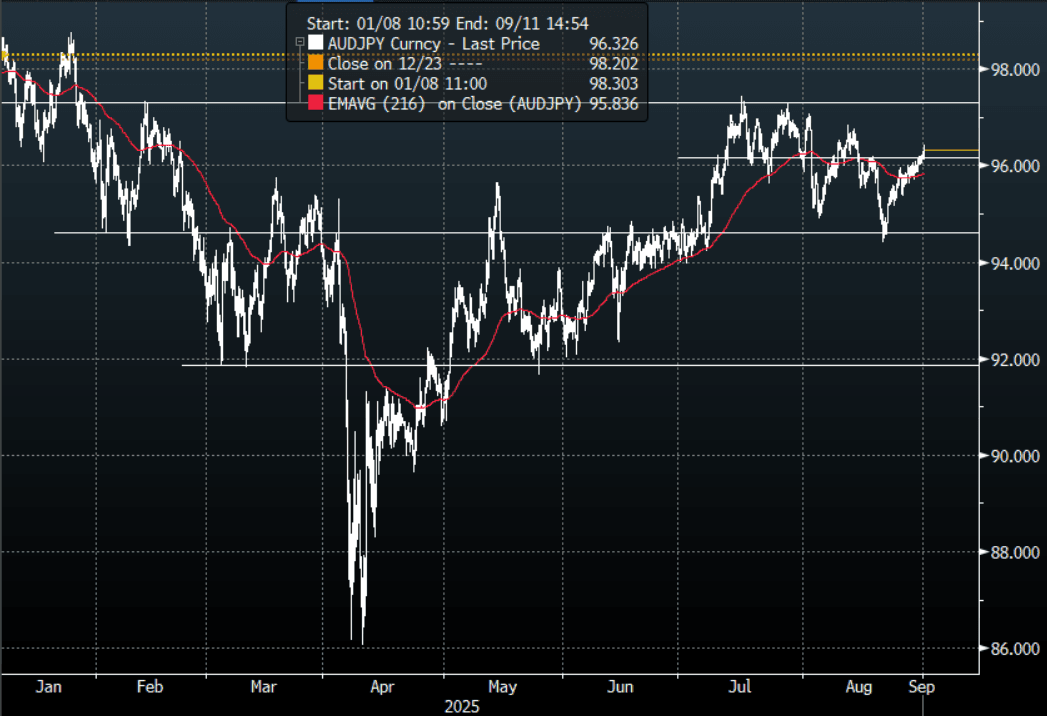Select the May label on time axis
This screenshot has height=716, width=1047.
(x=503, y=688)
